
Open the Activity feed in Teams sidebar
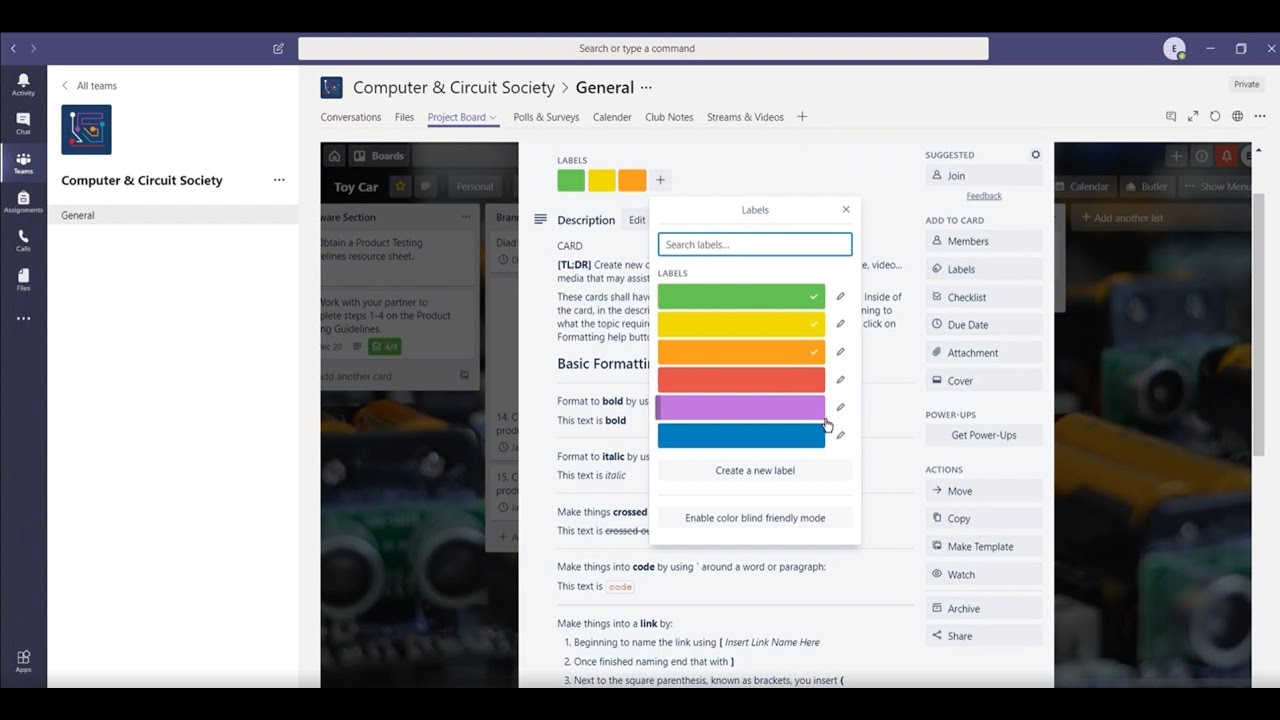pos(23,84)
